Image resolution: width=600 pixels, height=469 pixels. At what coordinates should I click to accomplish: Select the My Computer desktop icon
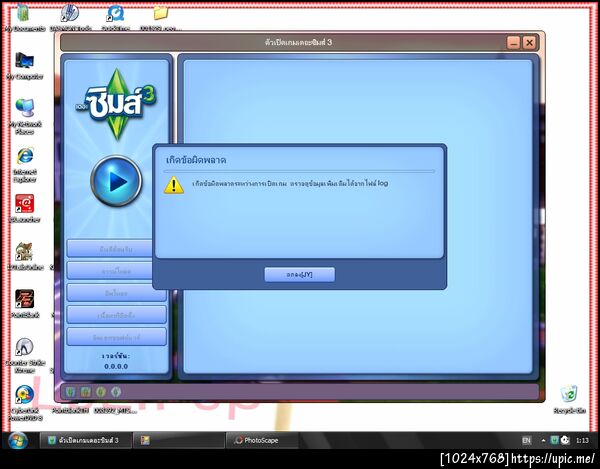[x=24, y=66]
